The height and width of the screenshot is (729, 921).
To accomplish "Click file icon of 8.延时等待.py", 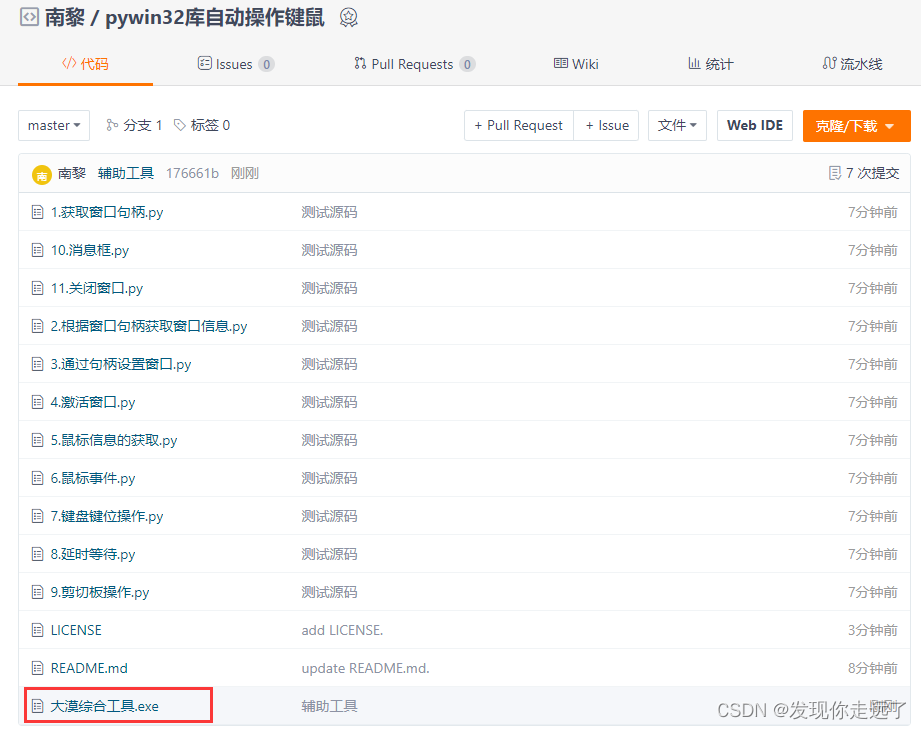I will [x=37, y=554].
